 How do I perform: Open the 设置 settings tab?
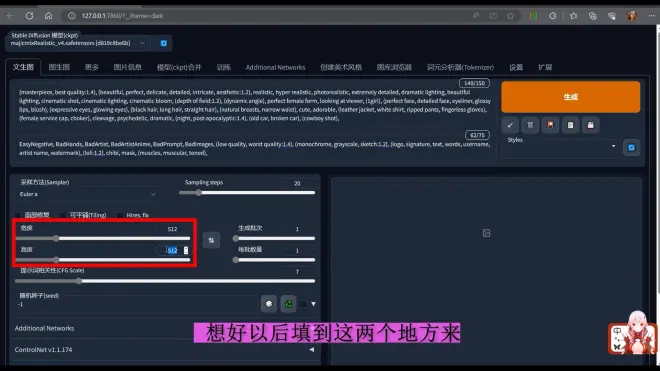(x=516, y=67)
